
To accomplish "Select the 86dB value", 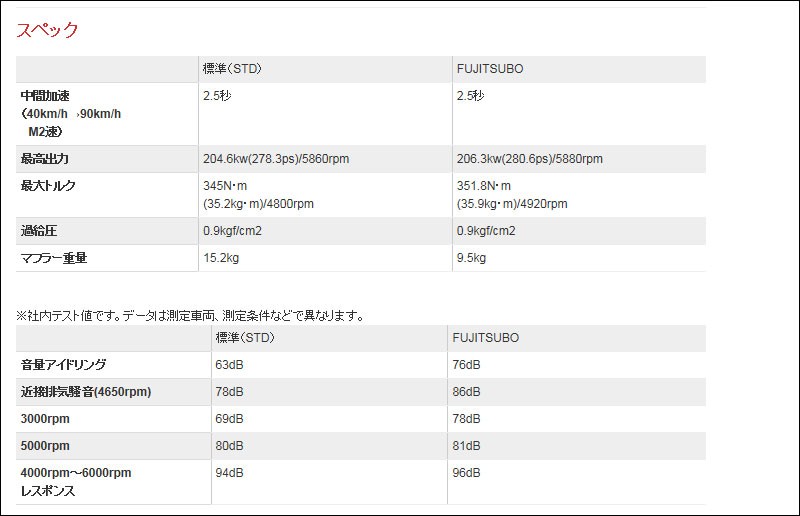I will (x=466, y=392).
